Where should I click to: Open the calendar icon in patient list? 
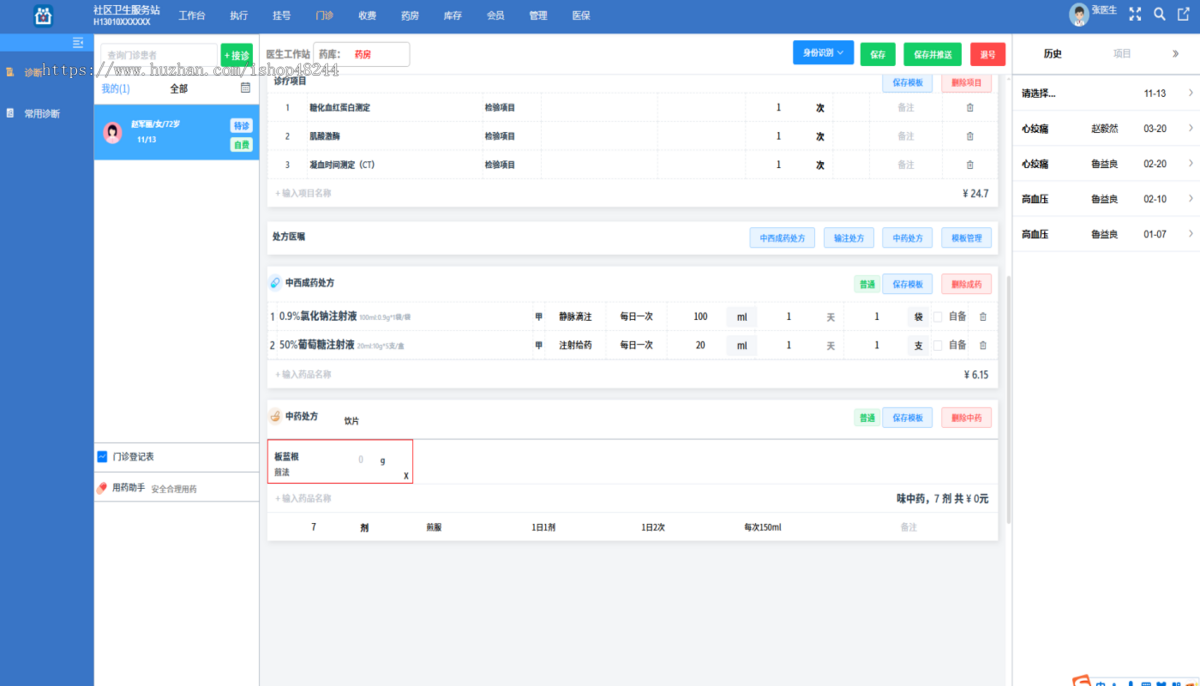[x=245, y=88]
